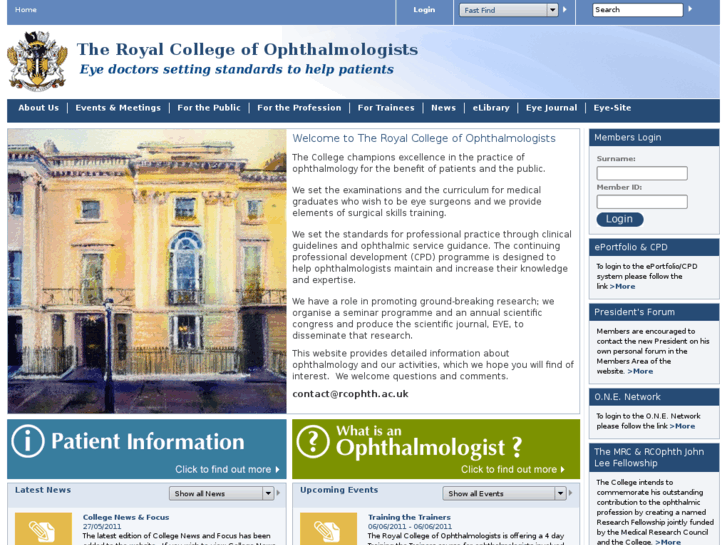This screenshot has height=545, width=727.
Task: Follow the ePortfolio & CPD More link
Action: 623,286
